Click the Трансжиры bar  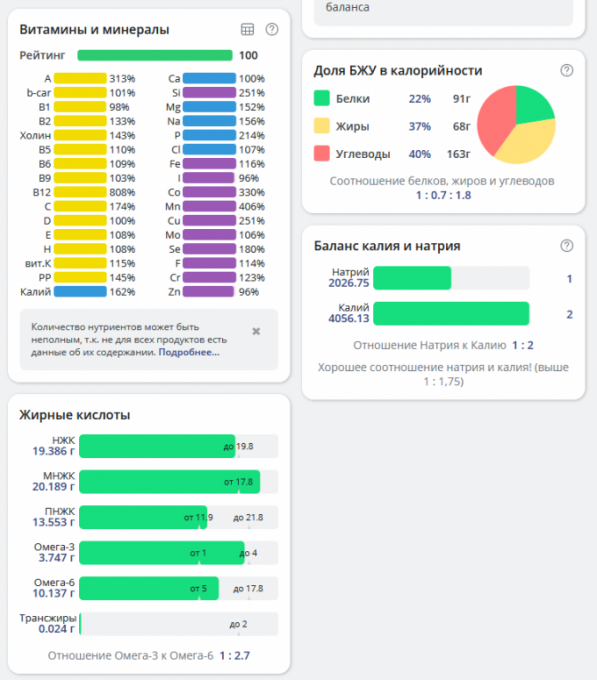click(x=179, y=624)
